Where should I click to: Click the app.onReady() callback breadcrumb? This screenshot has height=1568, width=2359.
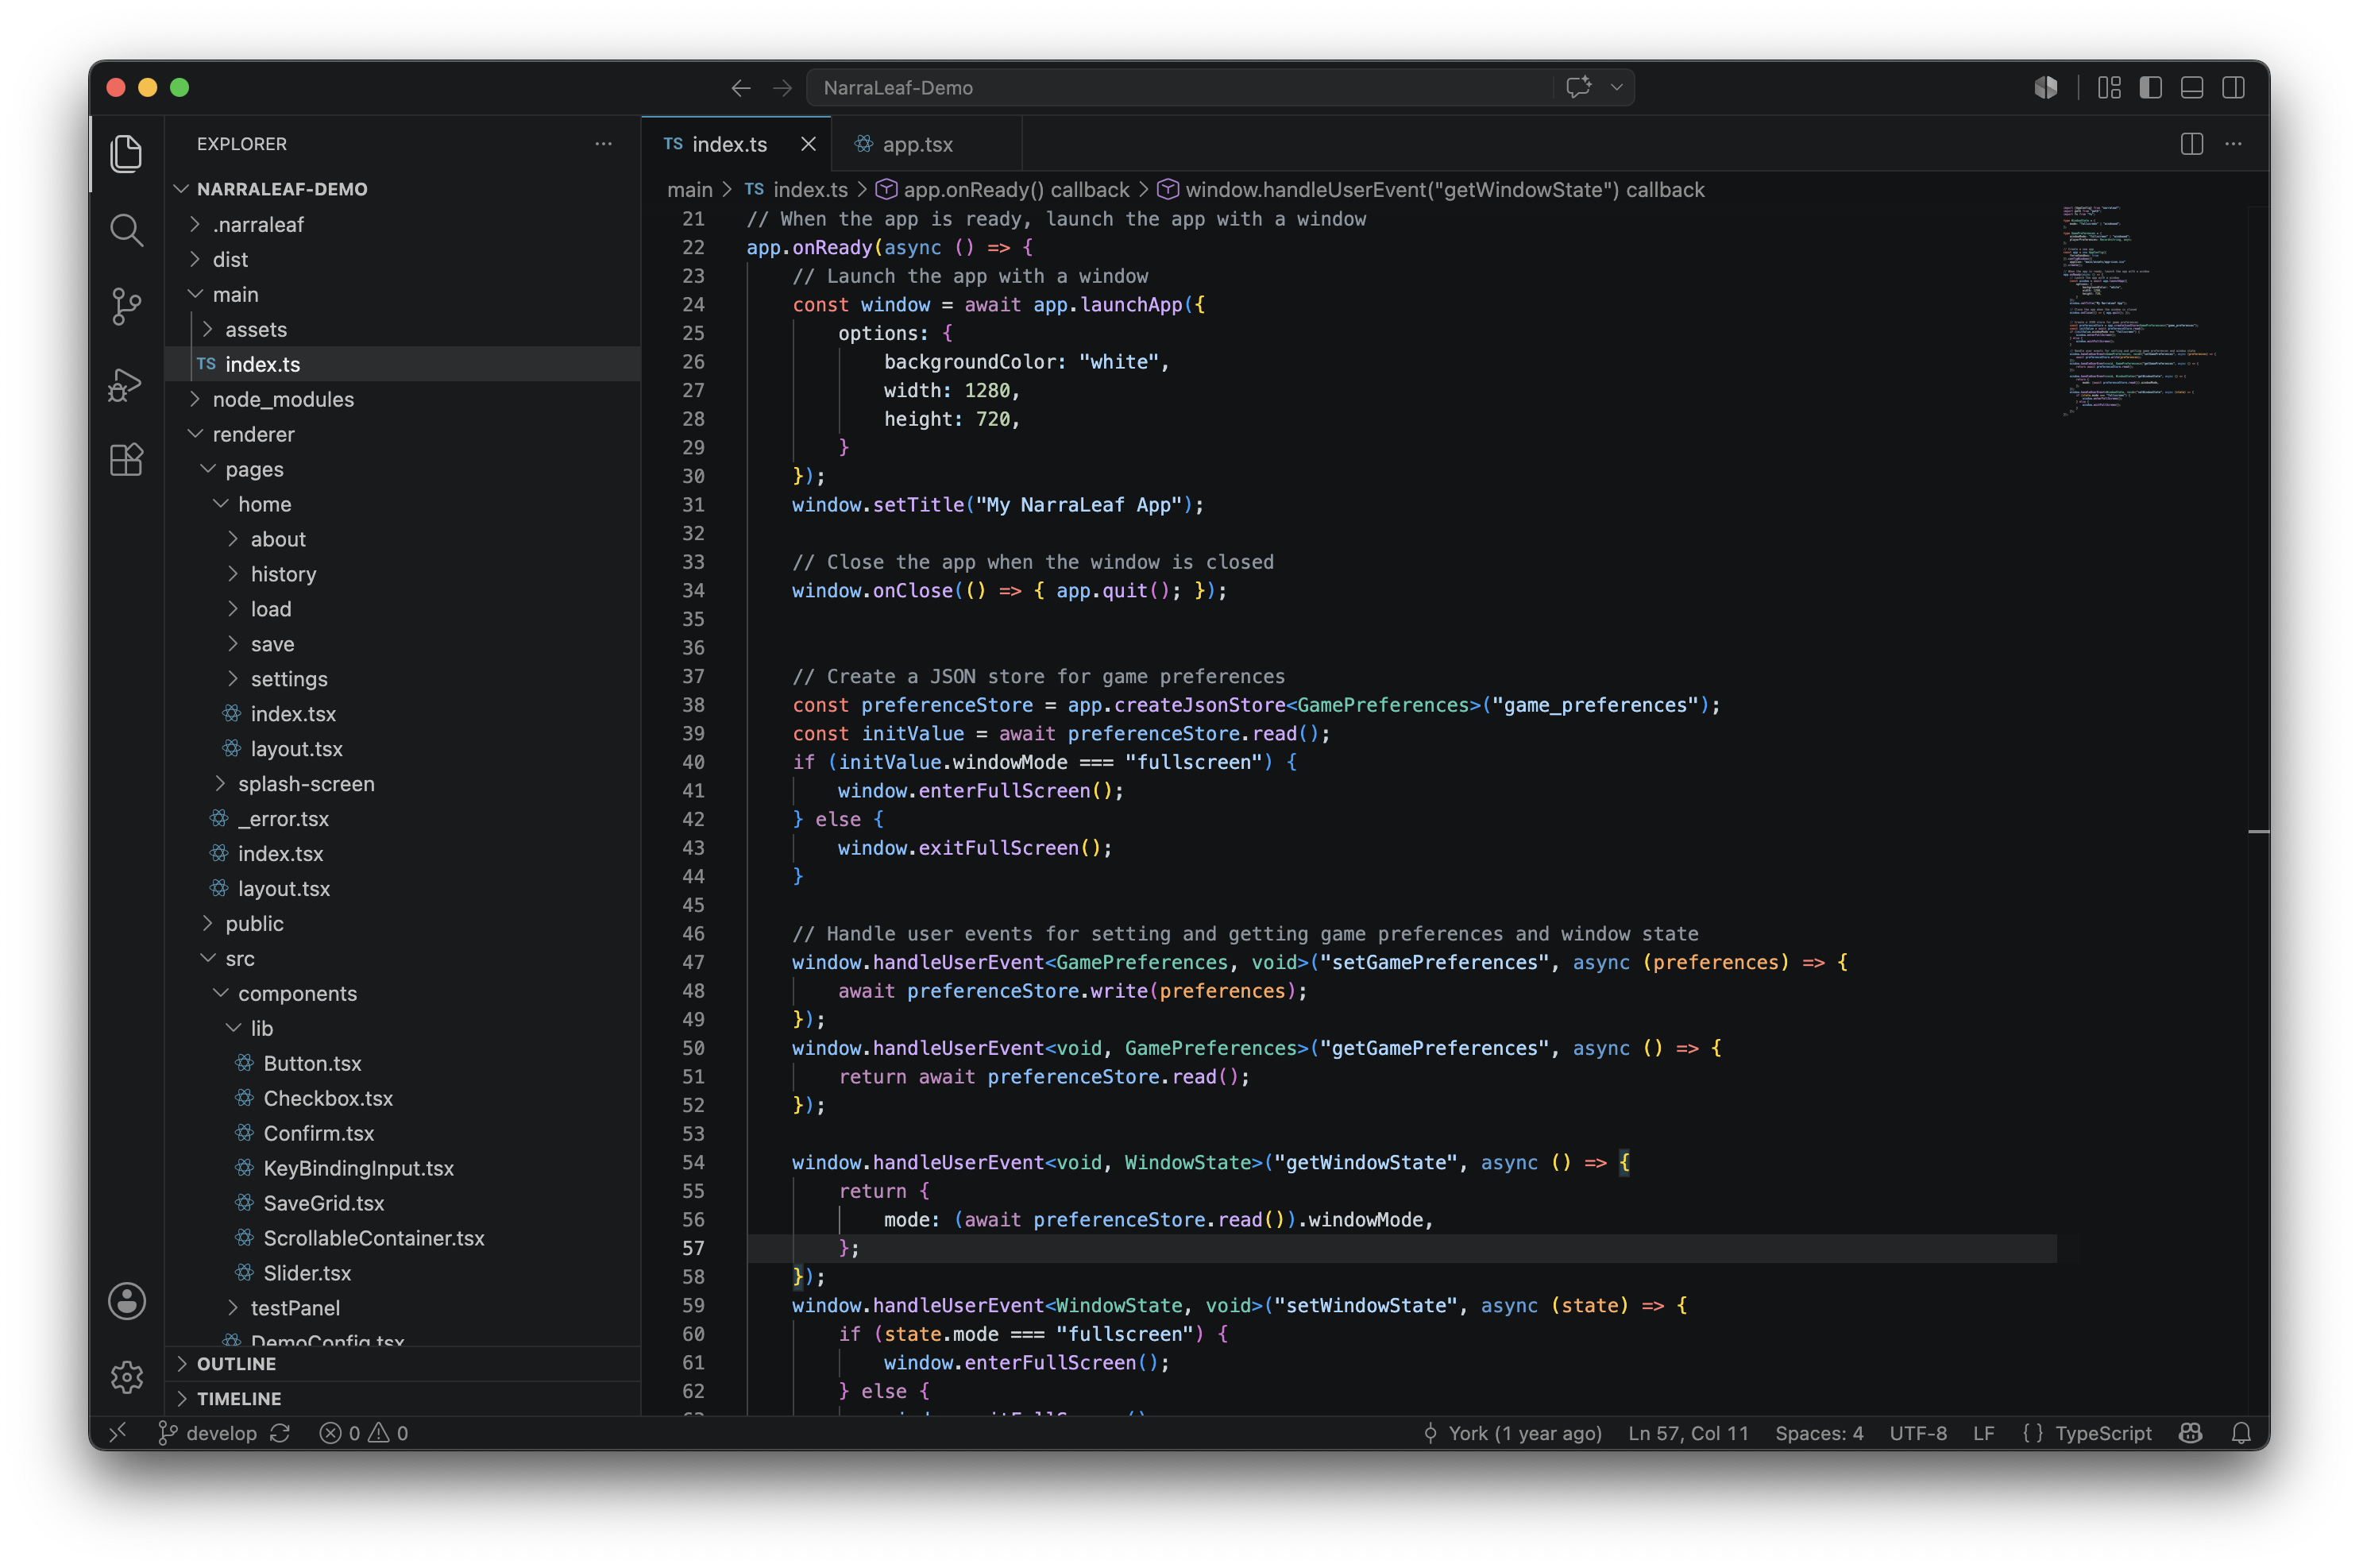[1002, 190]
